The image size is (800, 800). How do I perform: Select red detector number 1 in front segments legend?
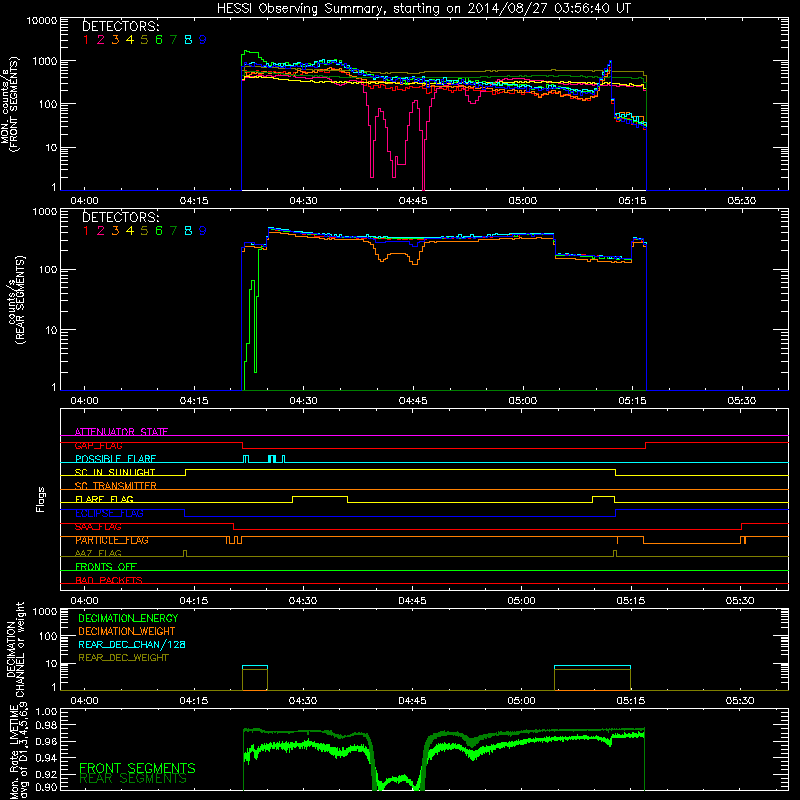86,40
